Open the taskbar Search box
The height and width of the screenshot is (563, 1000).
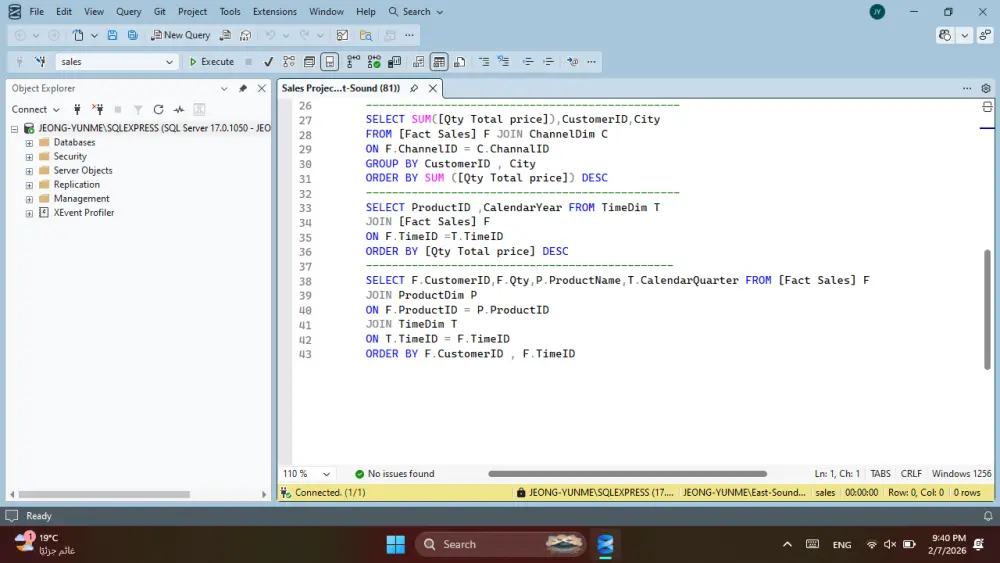(501, 545)
